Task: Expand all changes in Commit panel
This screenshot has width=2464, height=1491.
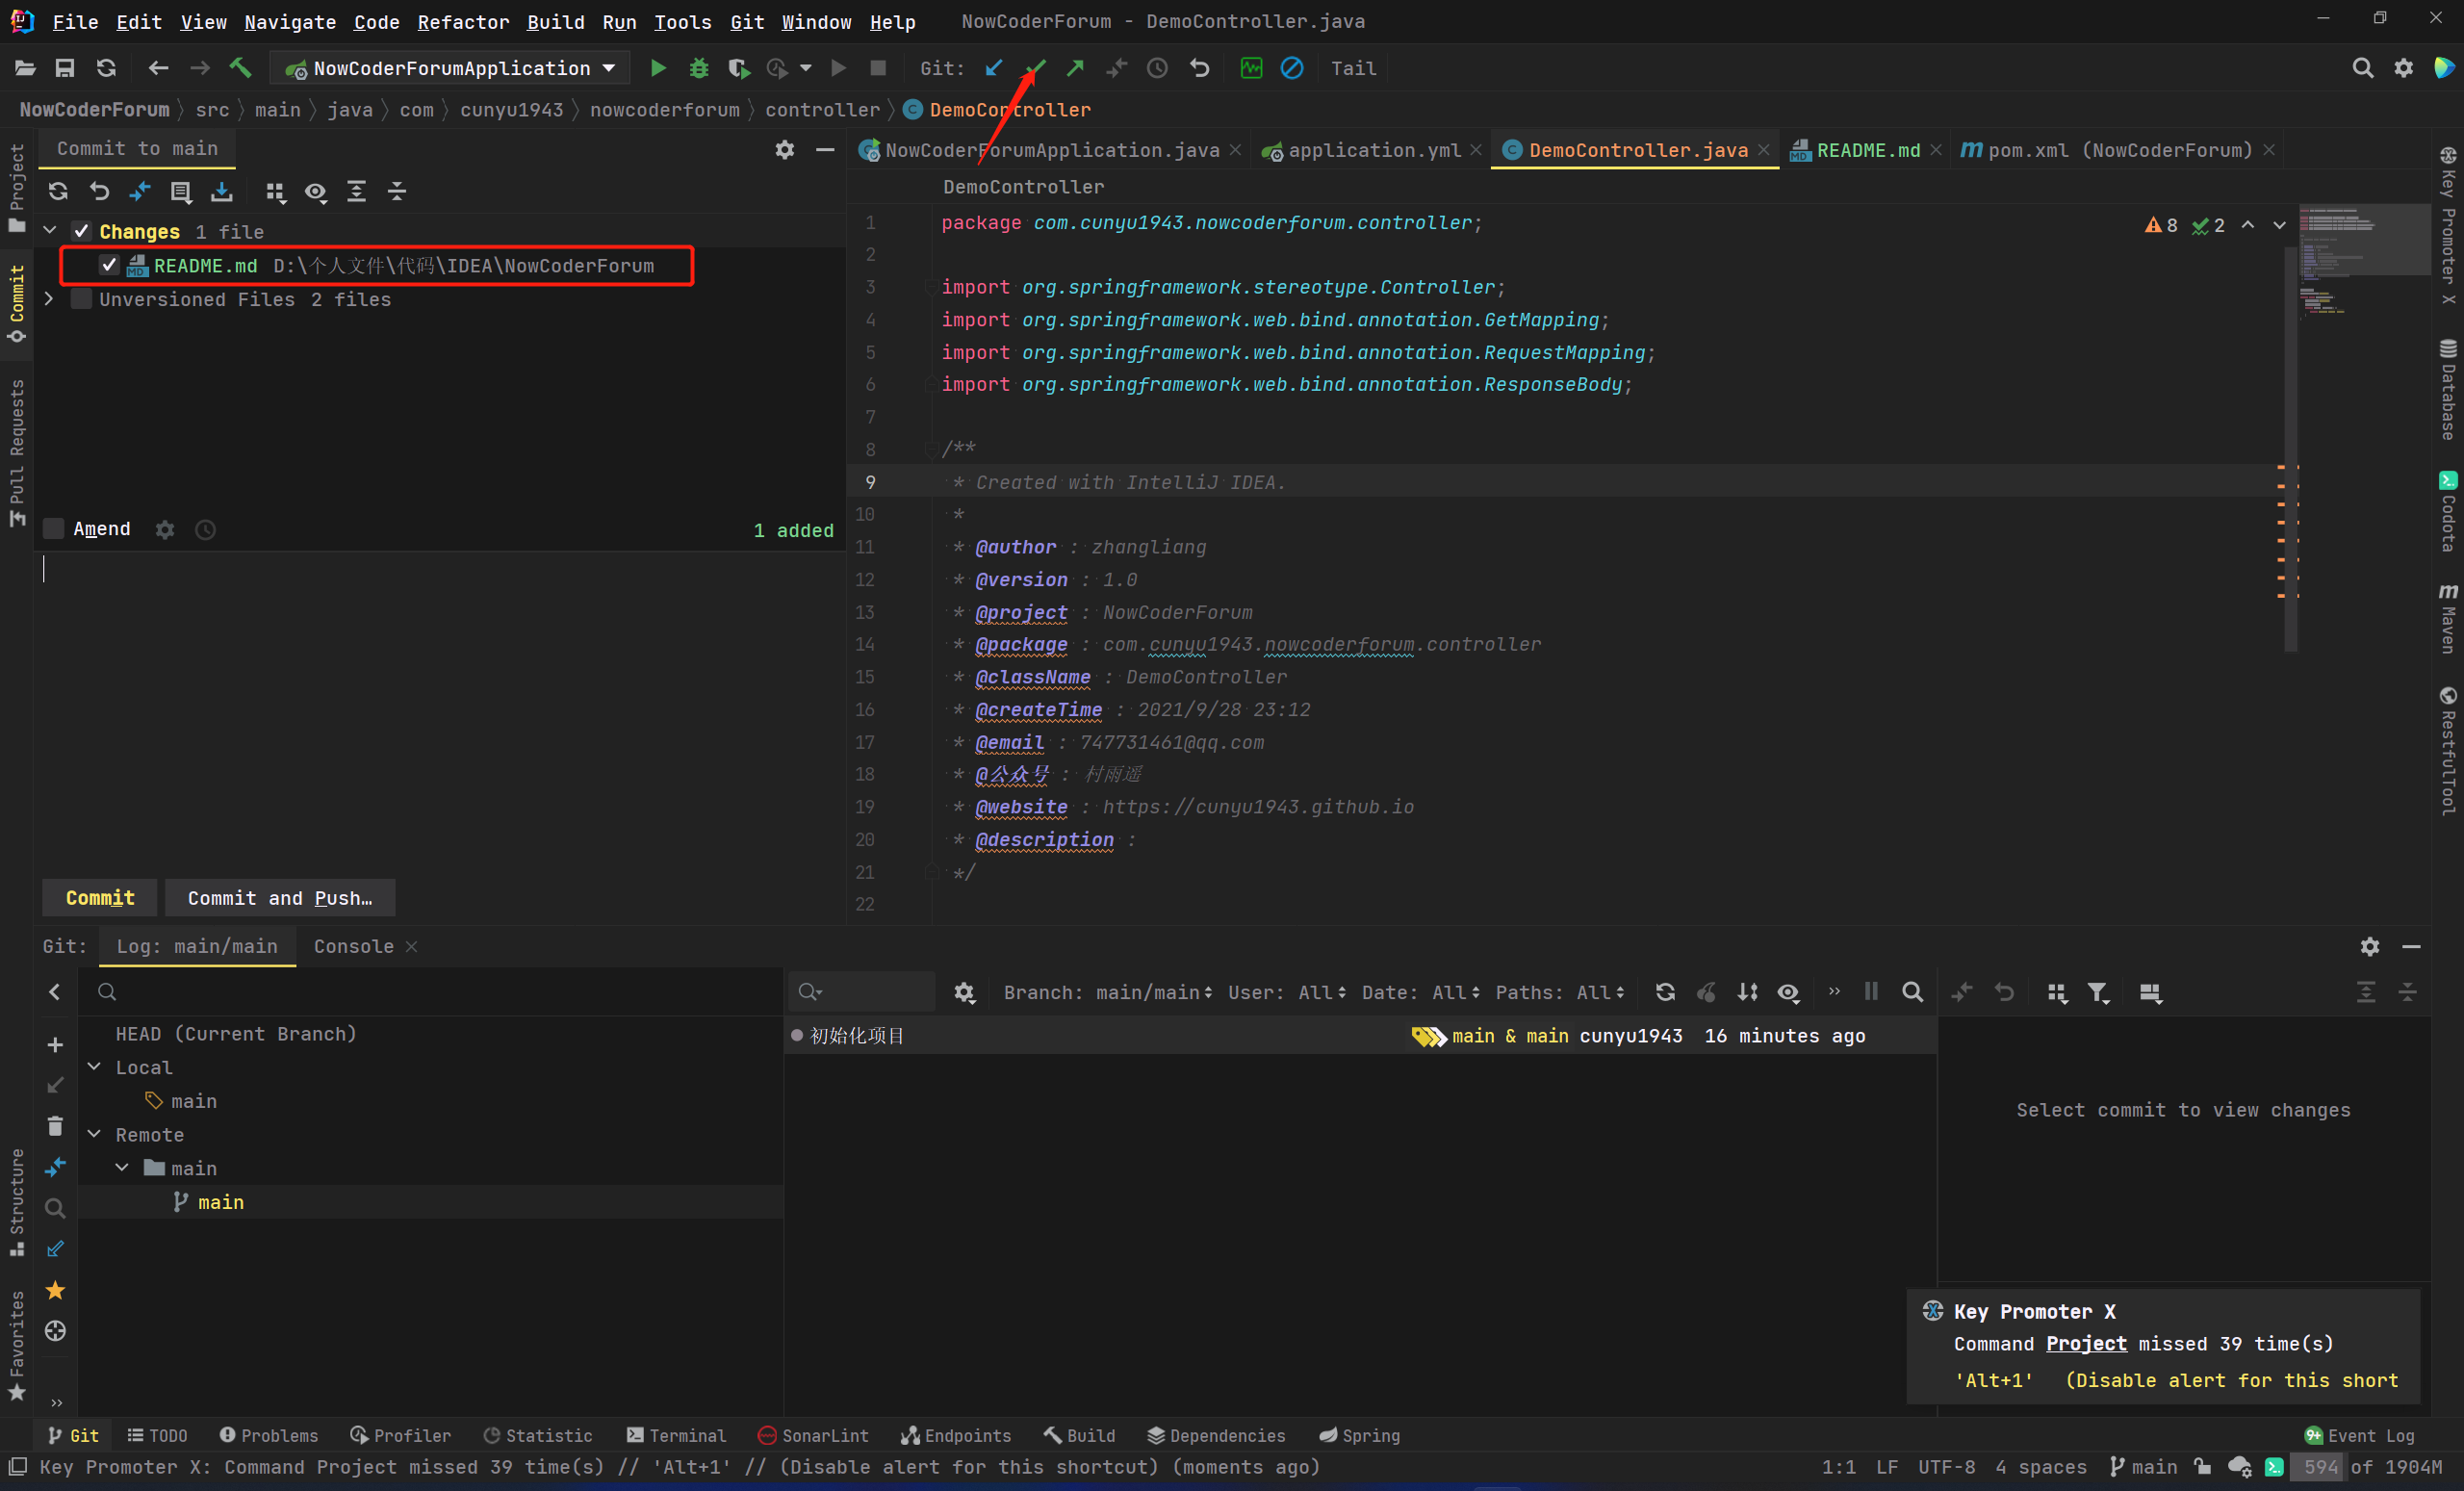Action: click(357, 191)
